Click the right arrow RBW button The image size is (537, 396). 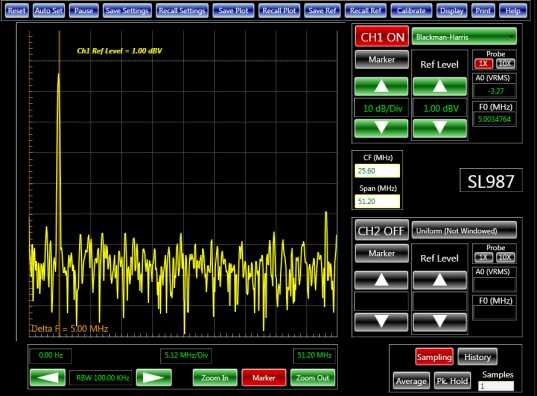click(154, 378)
